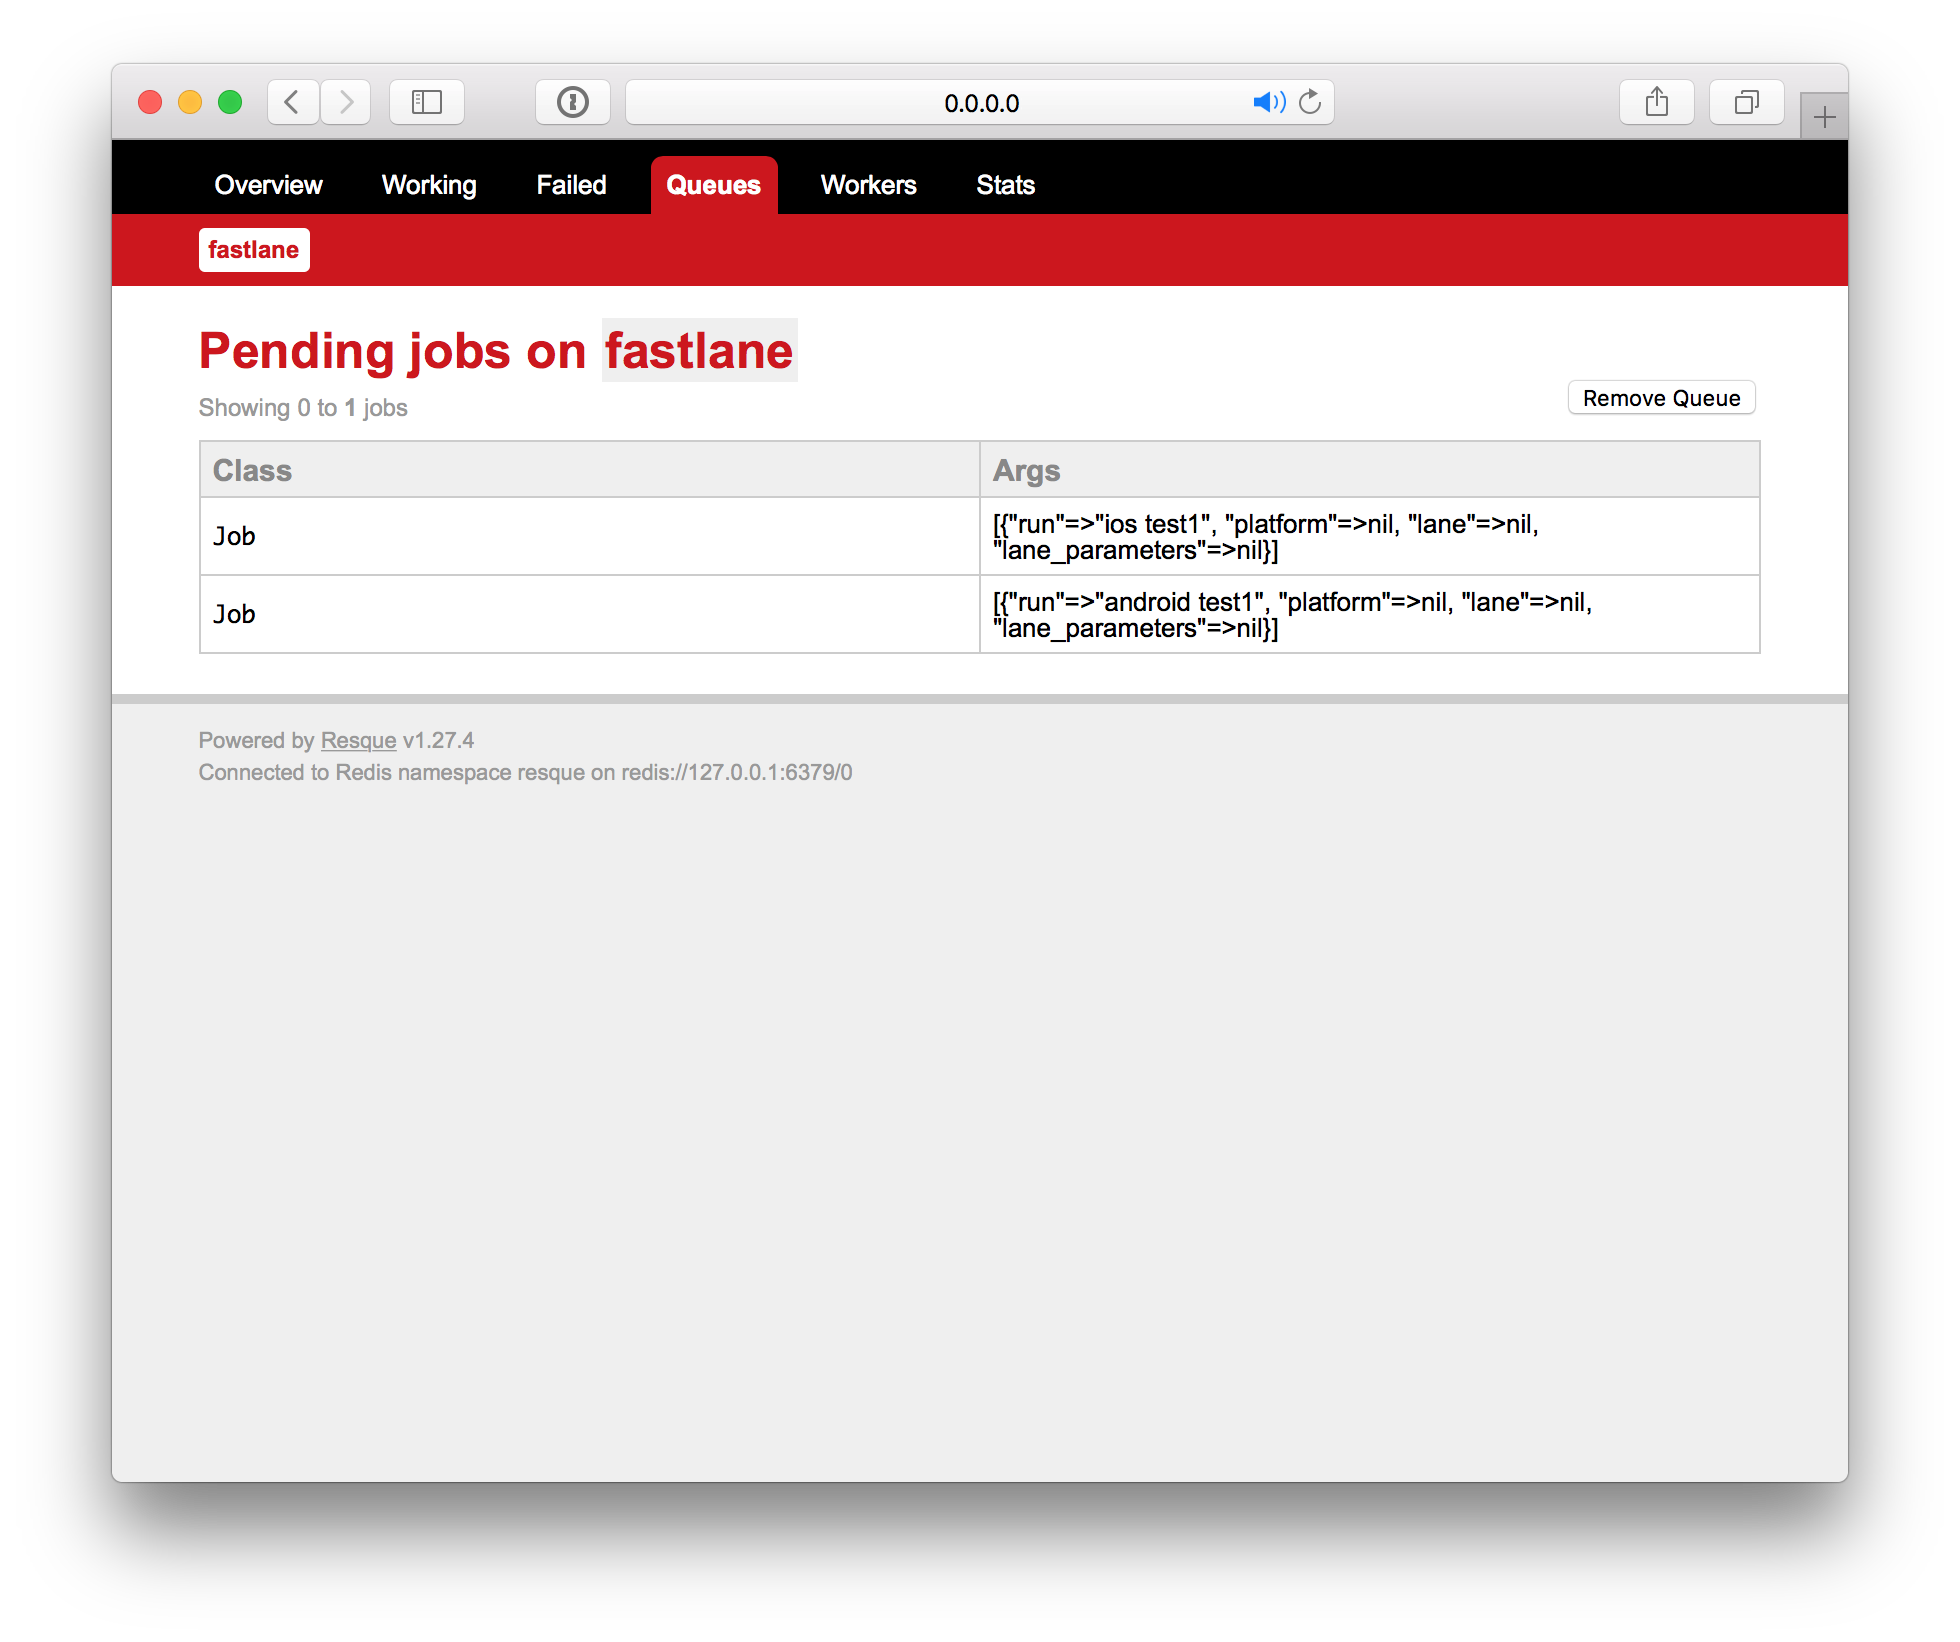Click the browser forward arrow
Screen dimensions: 1960x1642
(x=346, y=102)
